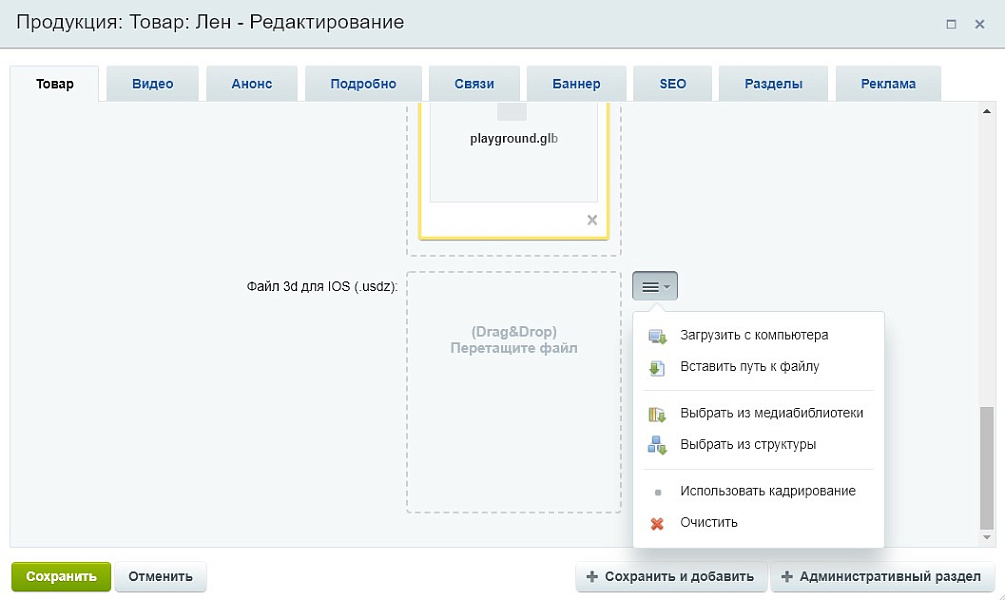Choose Выбрать из структуры menu item
The image size is (1005, 600).
pos(748,445)
